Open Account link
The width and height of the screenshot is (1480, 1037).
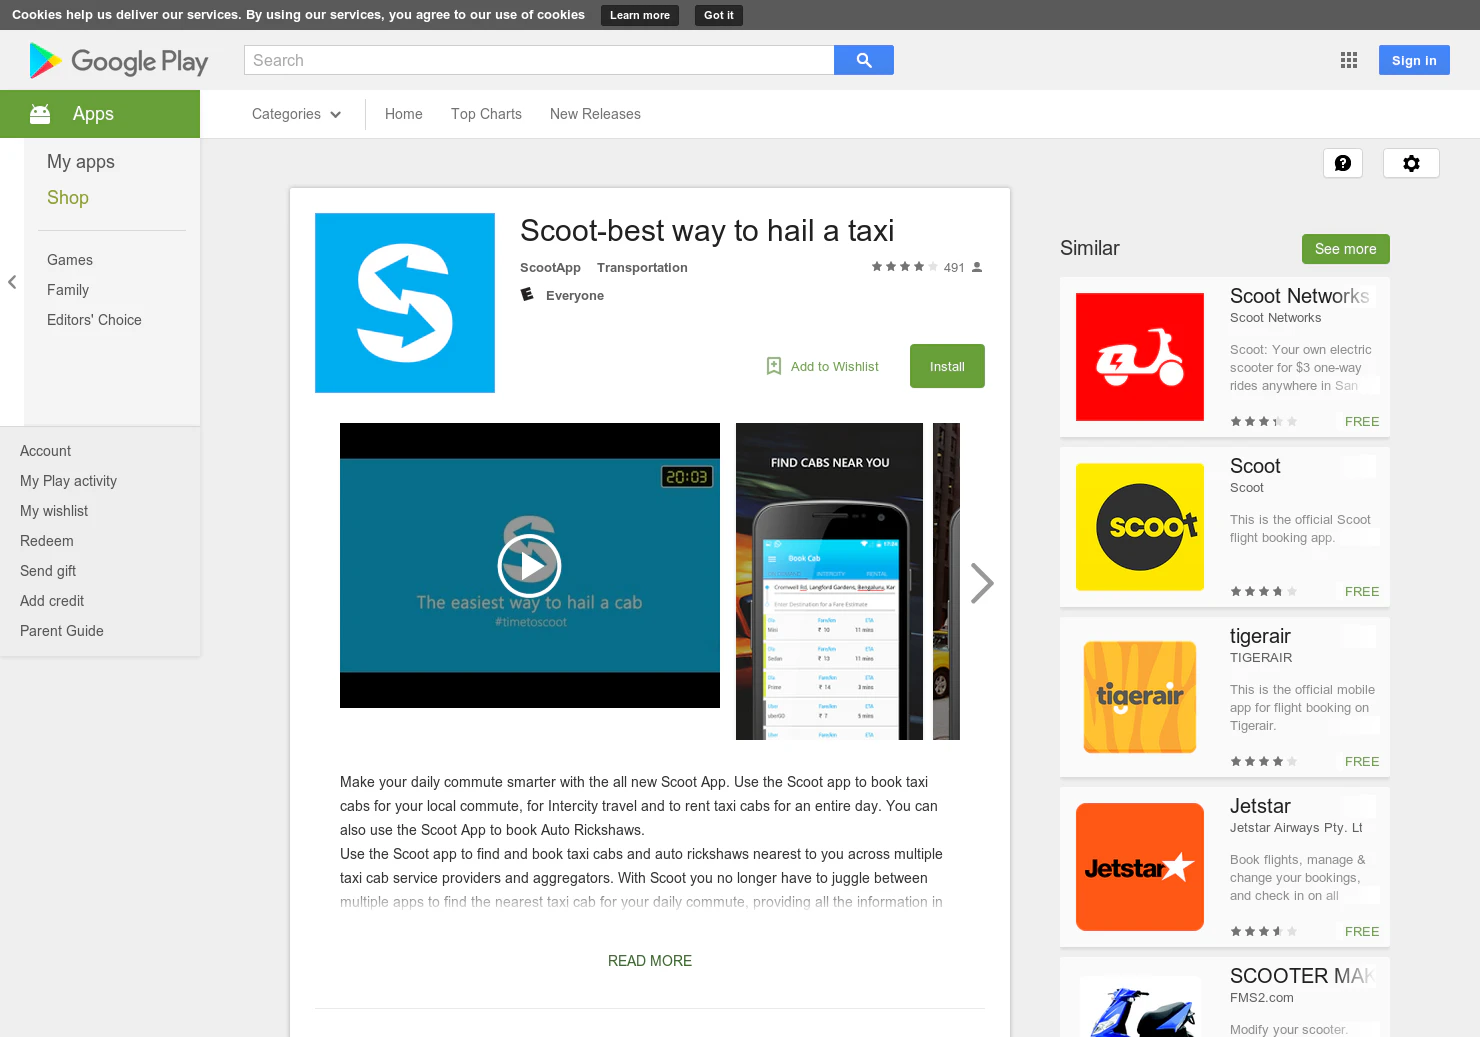point(45,451)
